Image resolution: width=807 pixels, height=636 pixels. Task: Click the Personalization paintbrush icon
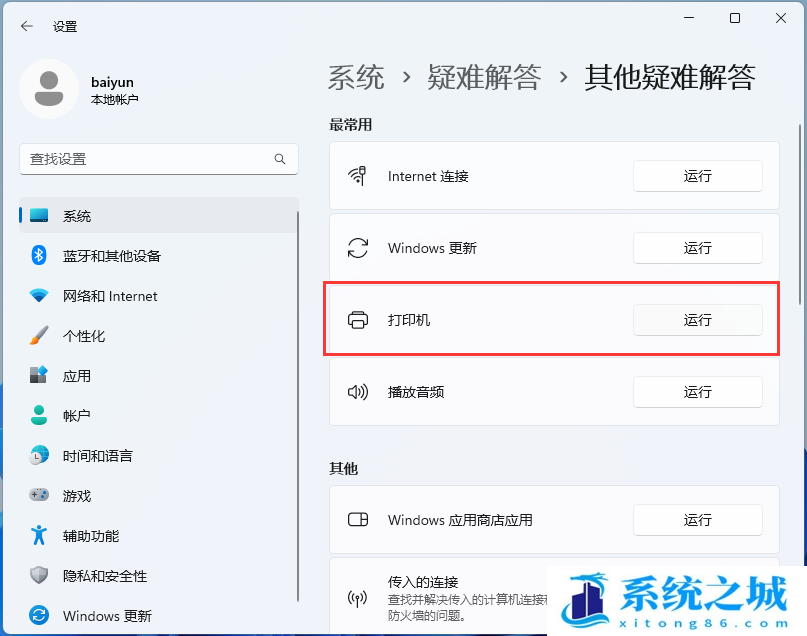(39, 335)
